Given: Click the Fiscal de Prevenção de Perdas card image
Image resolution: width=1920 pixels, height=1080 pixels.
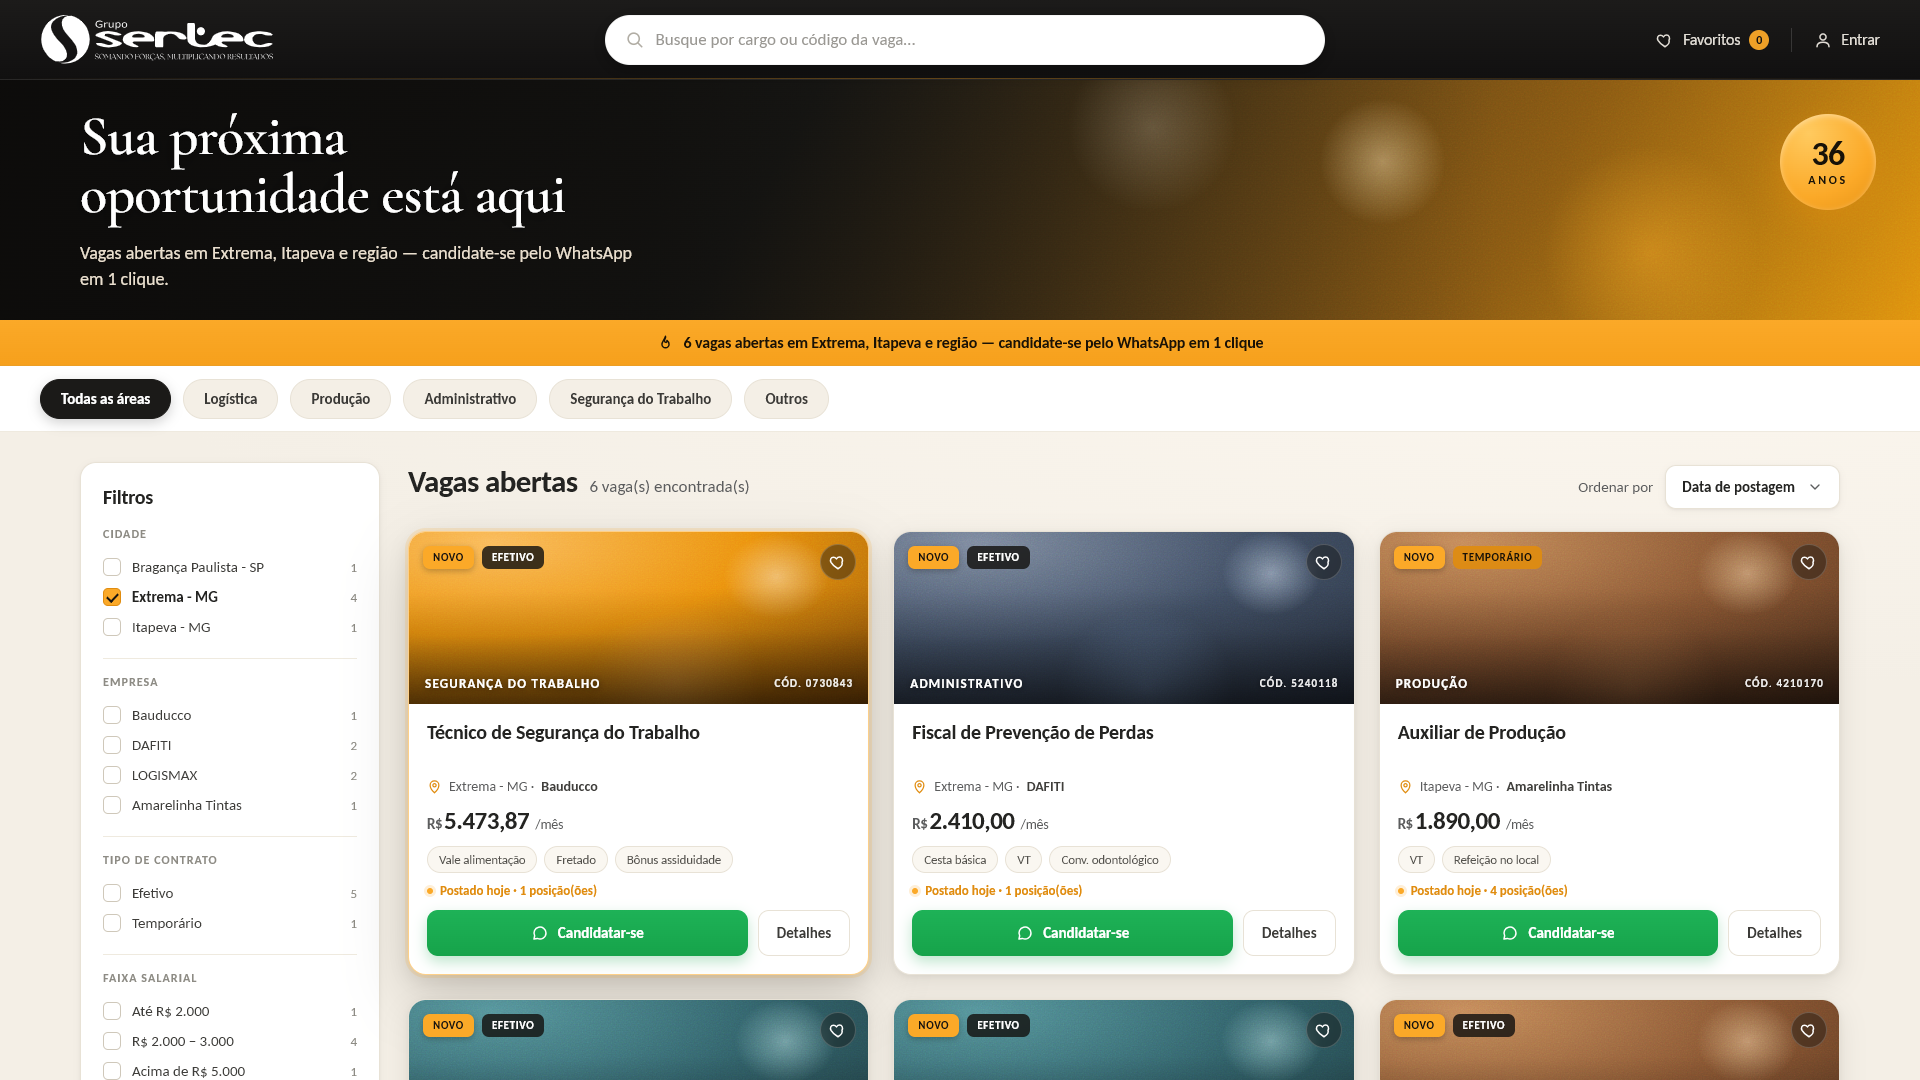Looking at the screenshot, I should click(1124, 618).
